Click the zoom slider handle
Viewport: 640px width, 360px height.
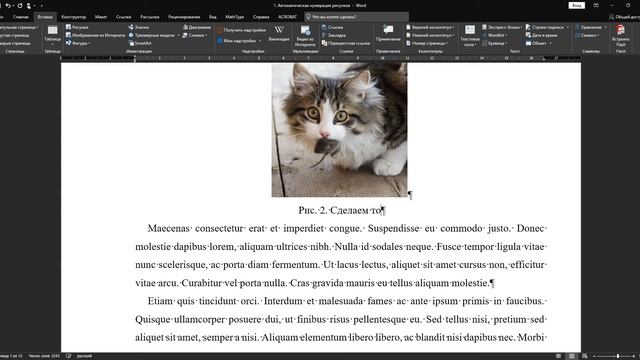[618, 356]
